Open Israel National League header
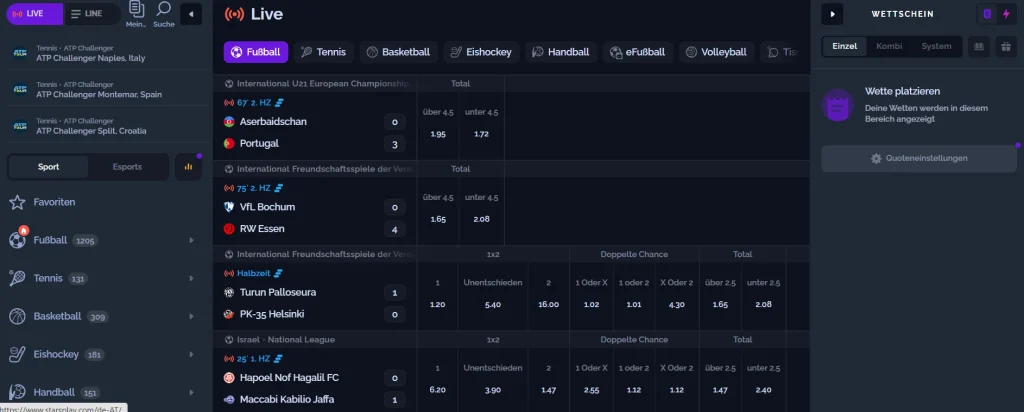Image resolution: width=1024 pixels, height=412 pixels. point(280,340)
